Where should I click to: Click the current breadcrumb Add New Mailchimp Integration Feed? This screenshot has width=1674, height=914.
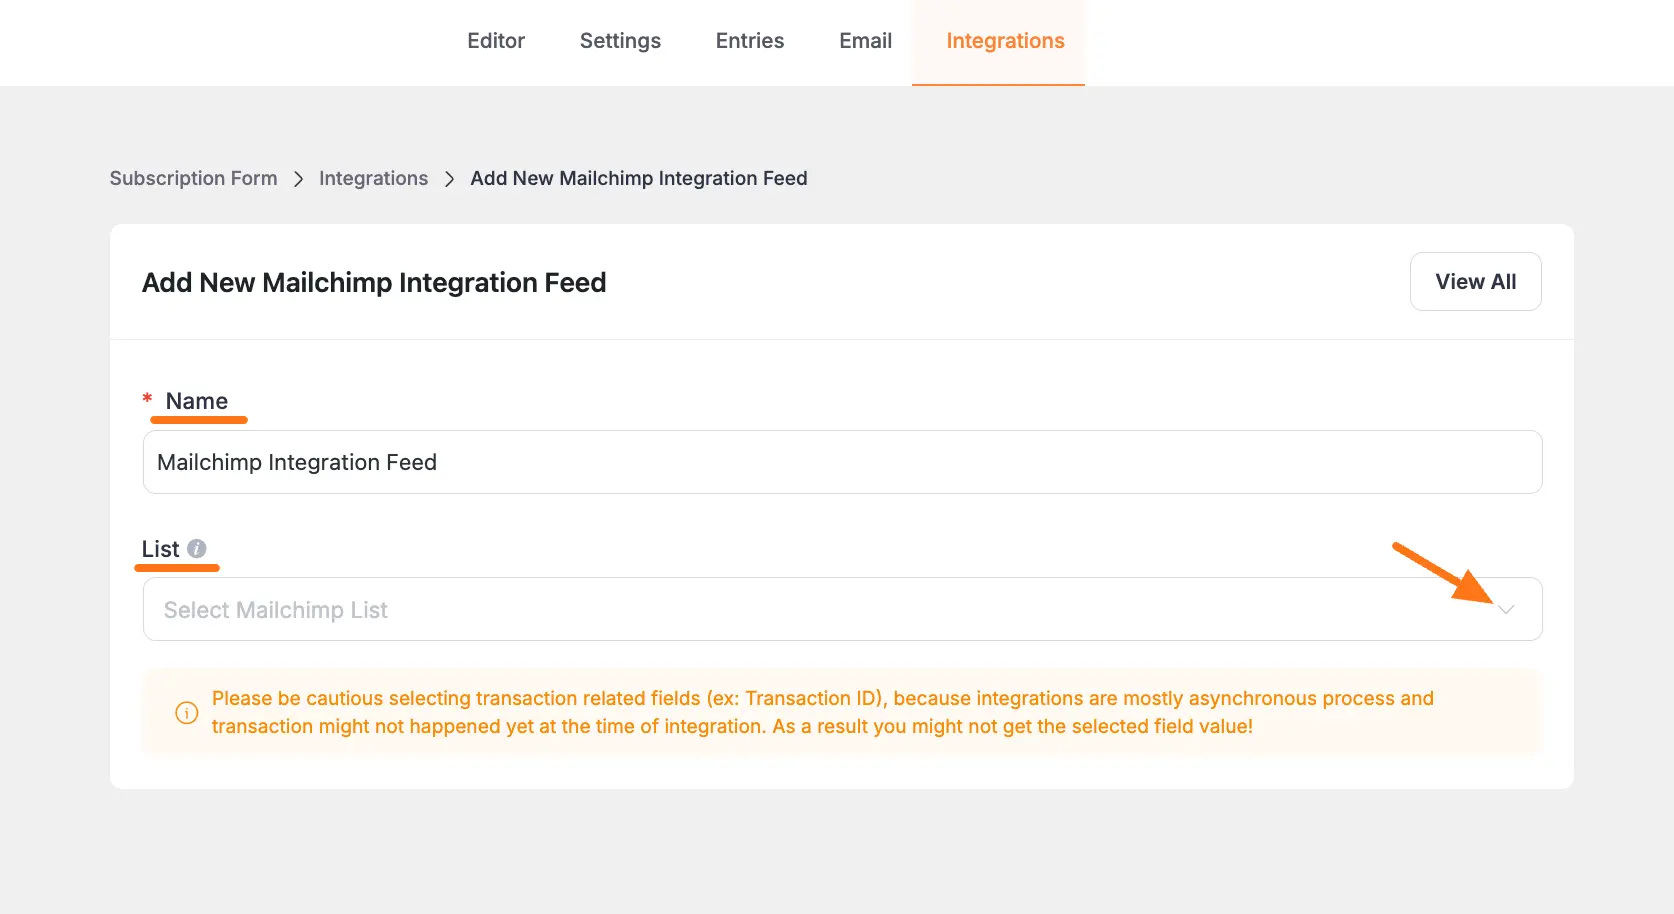pyautogui.click(x=638, y=178)
